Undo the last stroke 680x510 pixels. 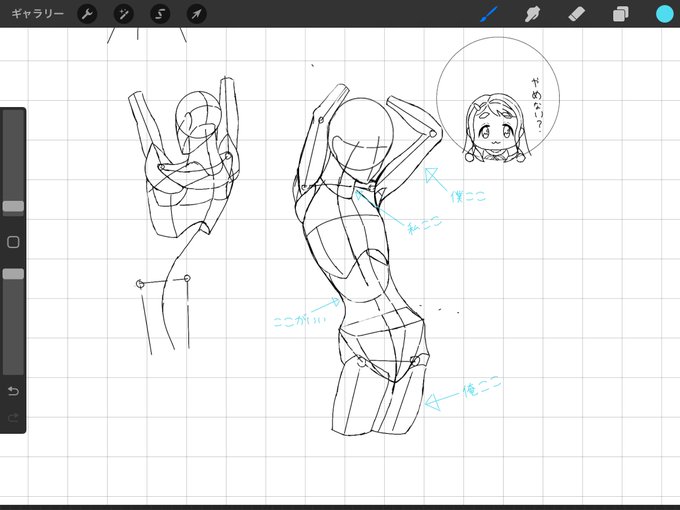pos(13,391)
